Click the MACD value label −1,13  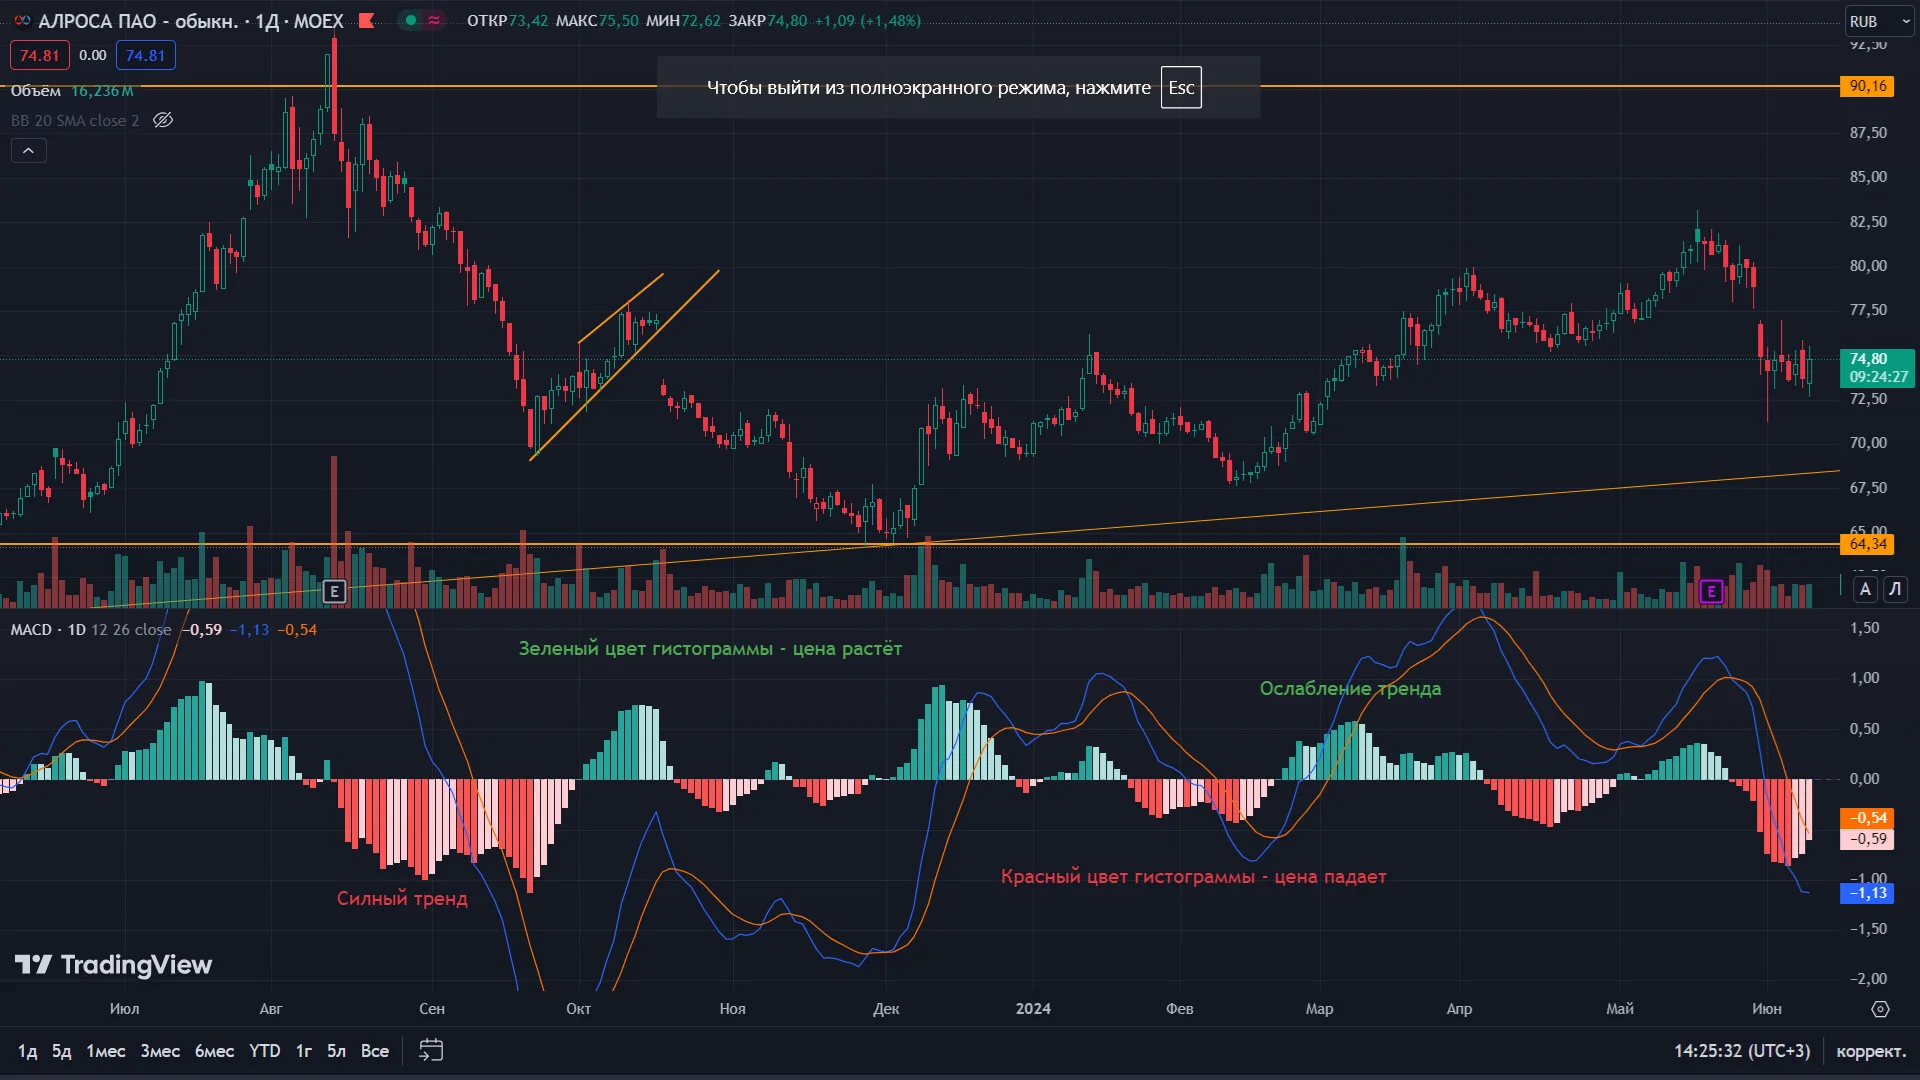pyautogui.click(x=1866, y=893)
